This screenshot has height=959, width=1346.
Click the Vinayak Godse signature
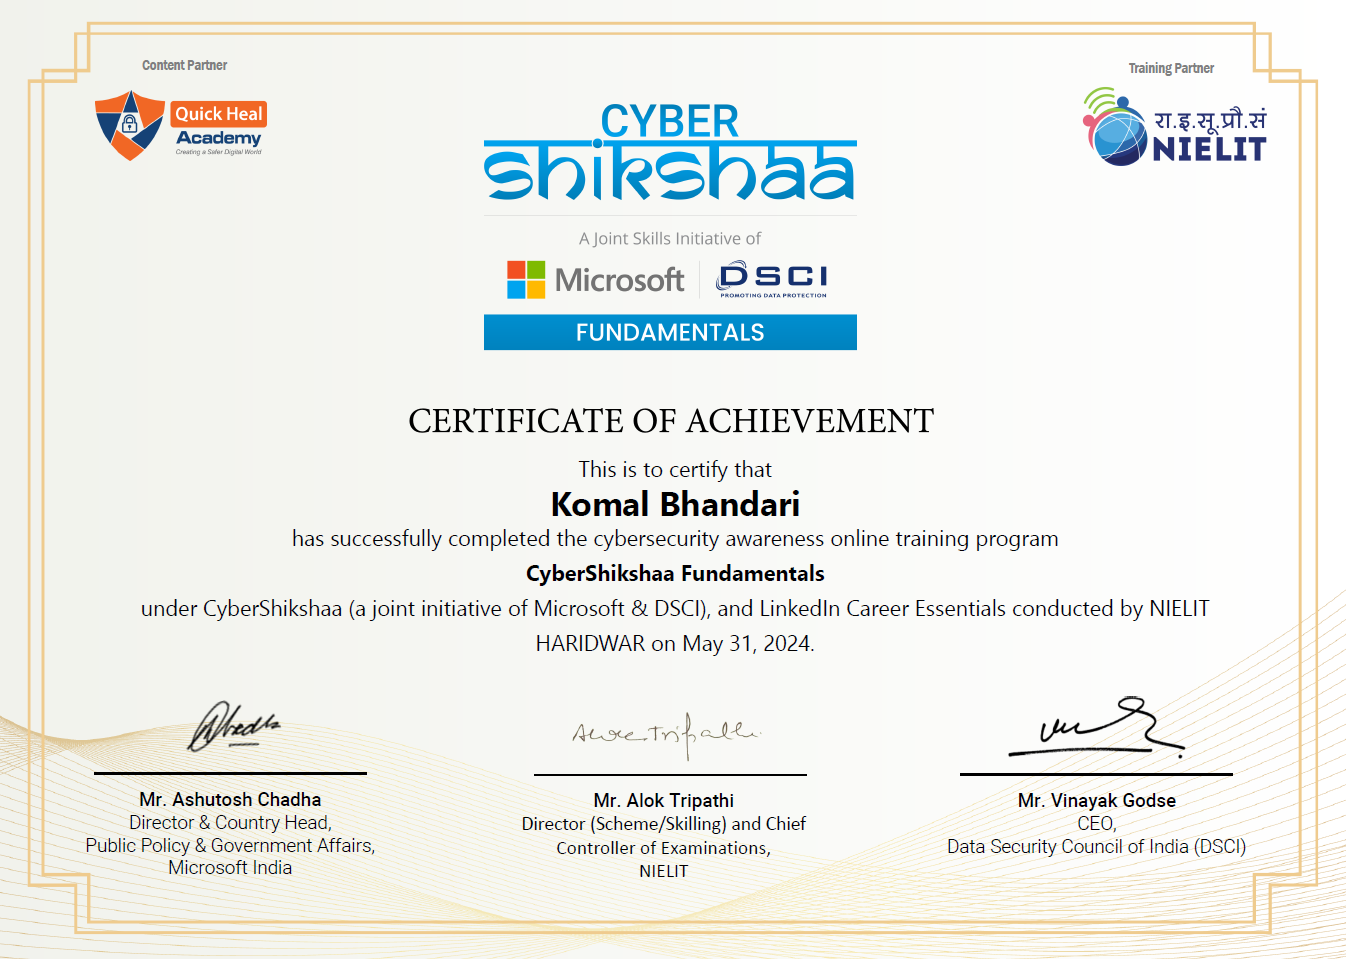point(1097,726)
